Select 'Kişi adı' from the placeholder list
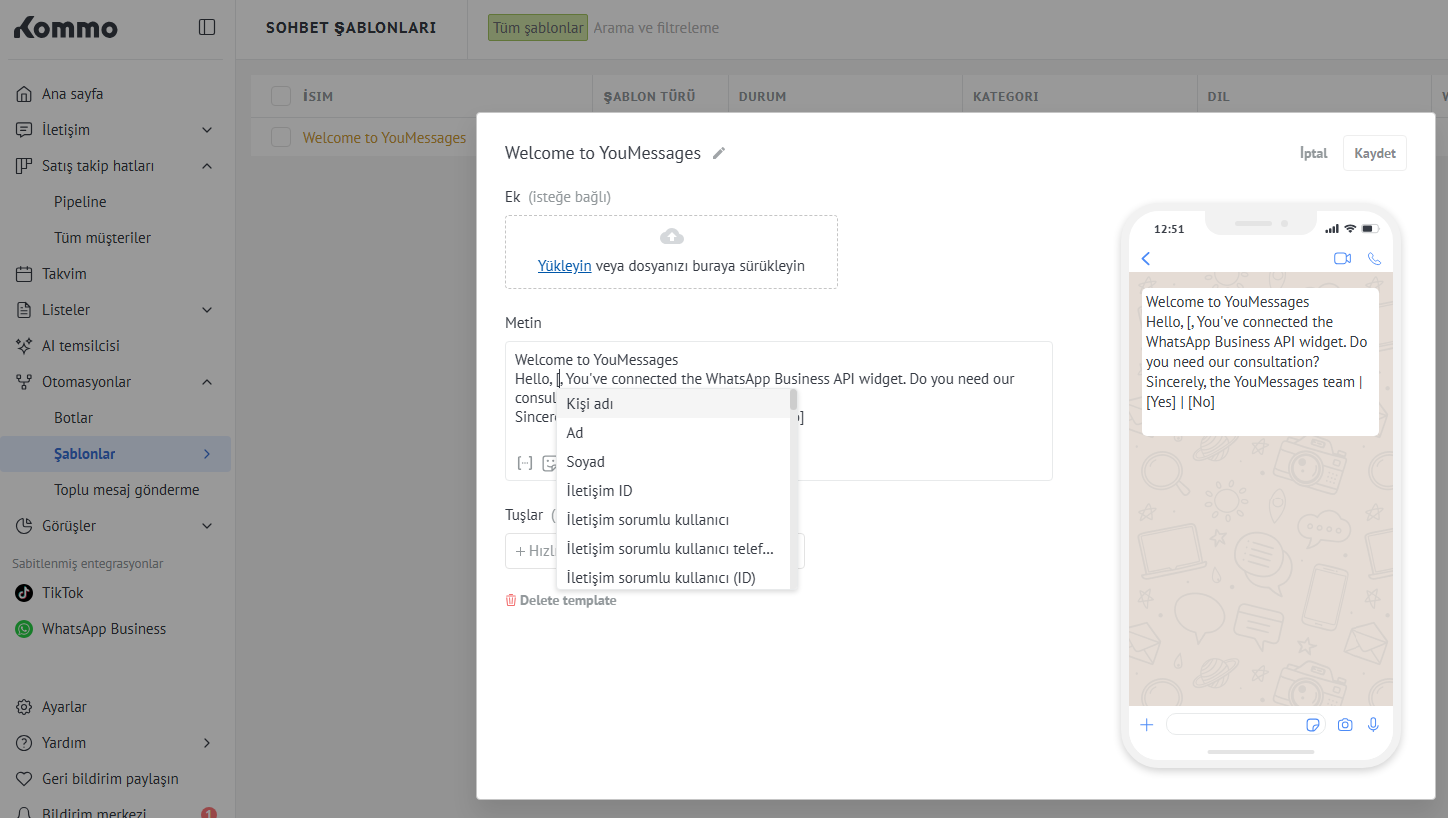This screenshot has width=1448, height=818. pos(590,404)
